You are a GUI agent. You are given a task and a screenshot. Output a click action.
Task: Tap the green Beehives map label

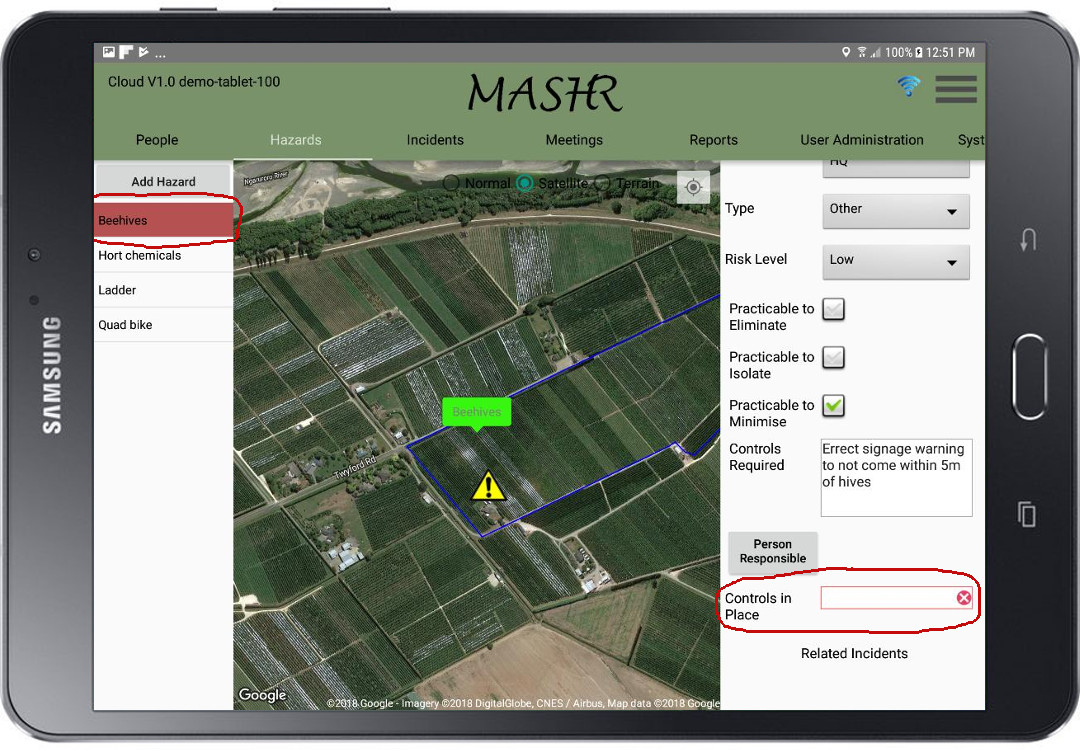coord(476,411)
